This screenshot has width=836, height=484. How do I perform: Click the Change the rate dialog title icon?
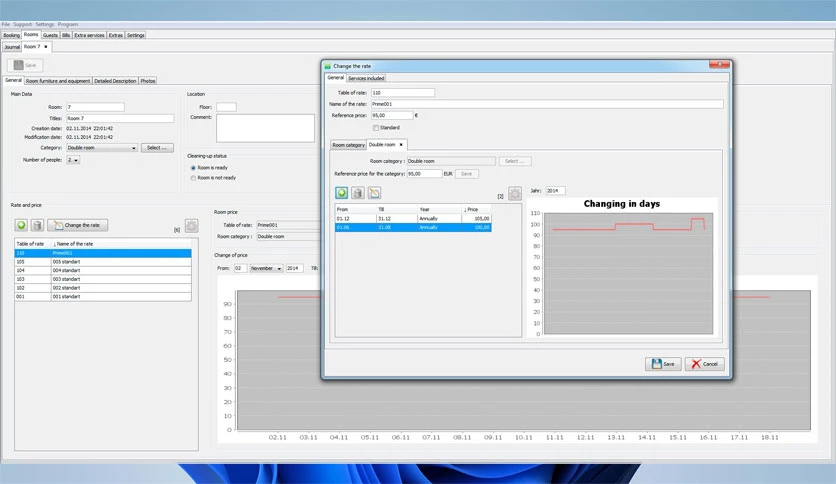[x=328, y=66]
